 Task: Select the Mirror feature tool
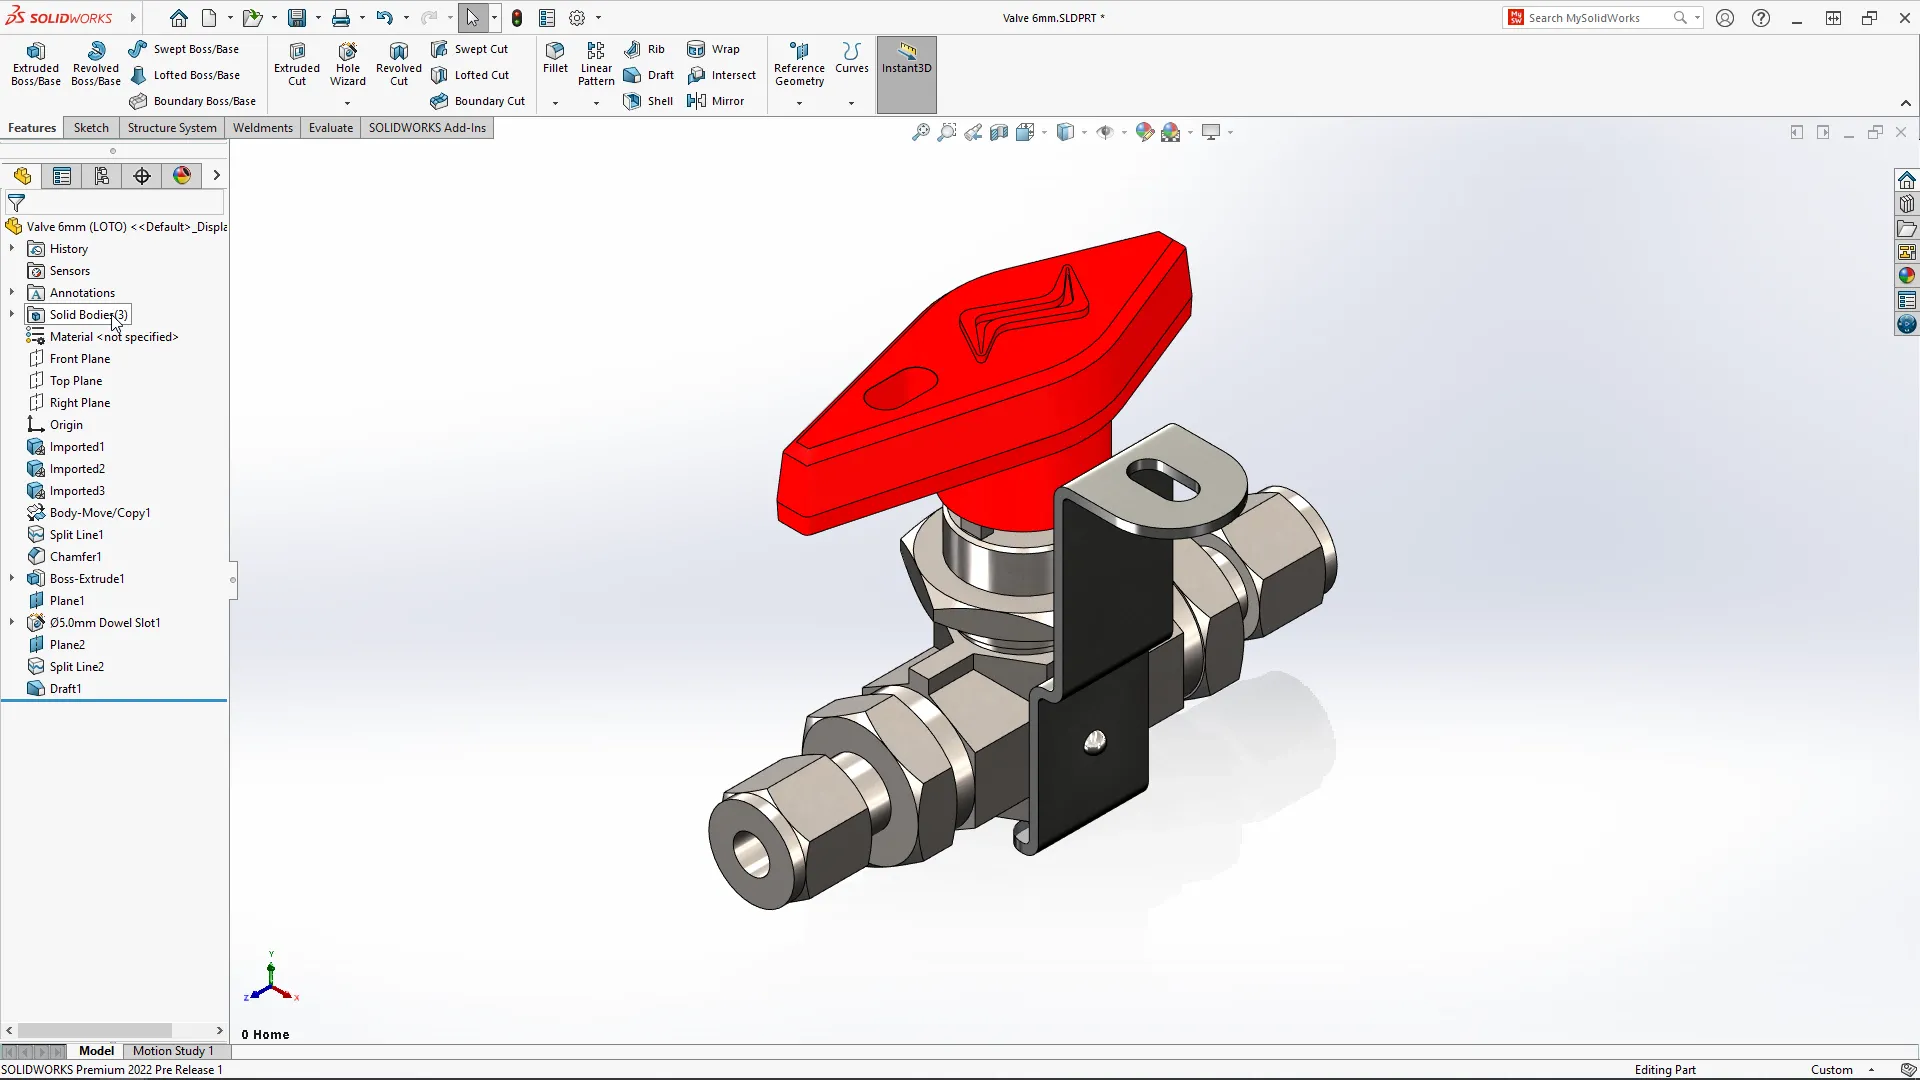pos(717,100)
